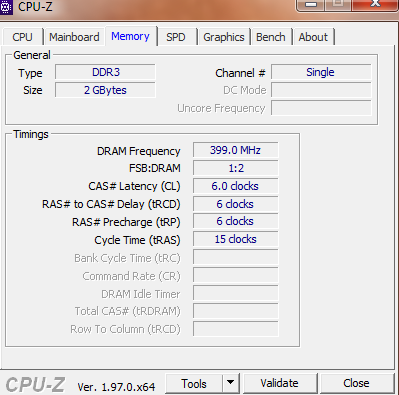Click the RAS# to CAS# Delay (tRCD) label

(x=111, y=204)
